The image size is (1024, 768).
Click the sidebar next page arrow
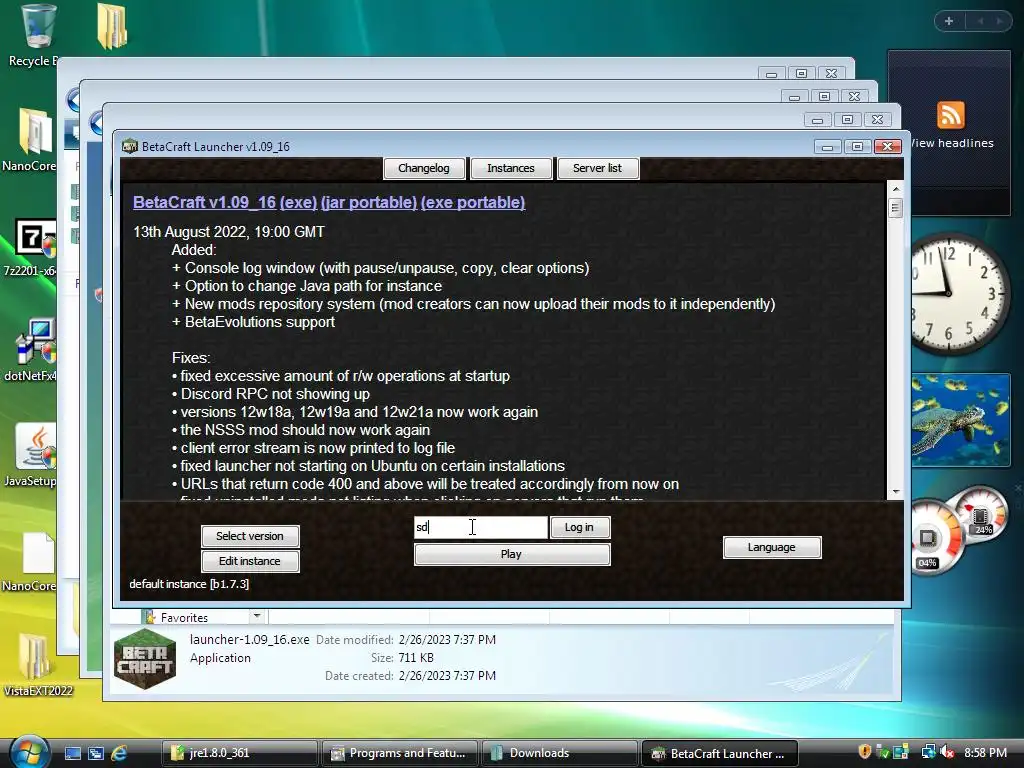tap(999, 21)
